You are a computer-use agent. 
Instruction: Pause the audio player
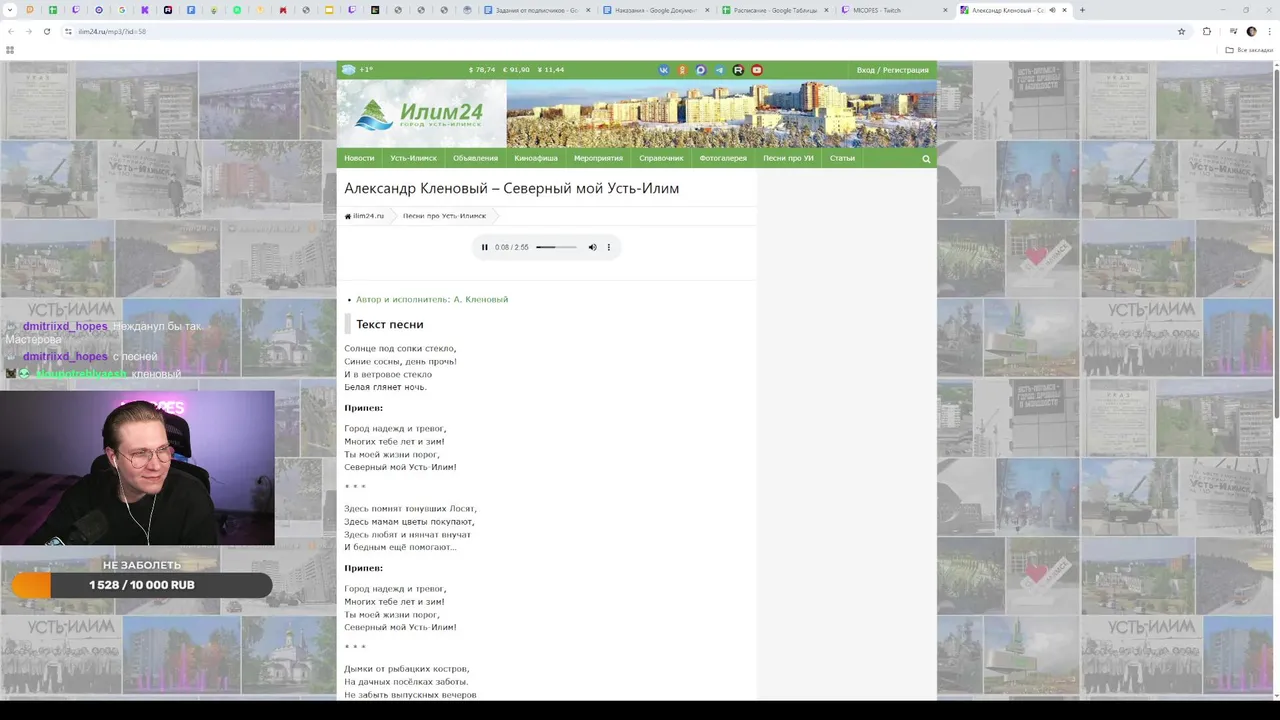point(485,247)
